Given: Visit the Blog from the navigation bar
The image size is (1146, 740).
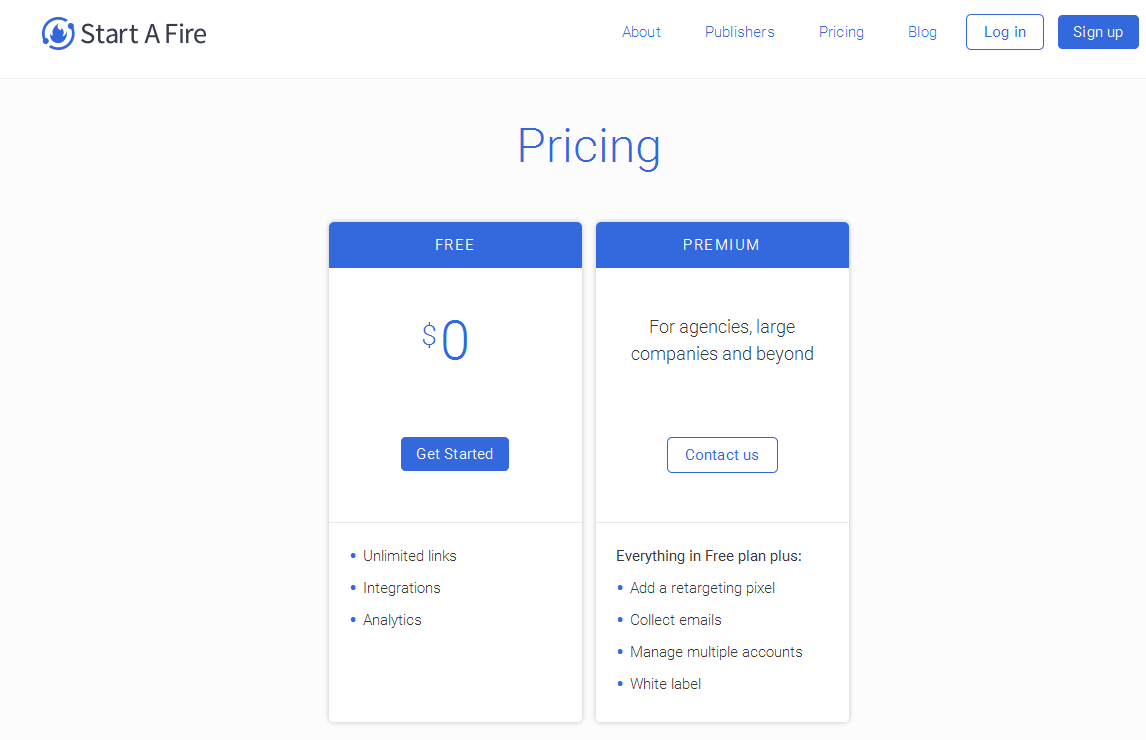Looking at the screenshot, I should tap(922, 32).
